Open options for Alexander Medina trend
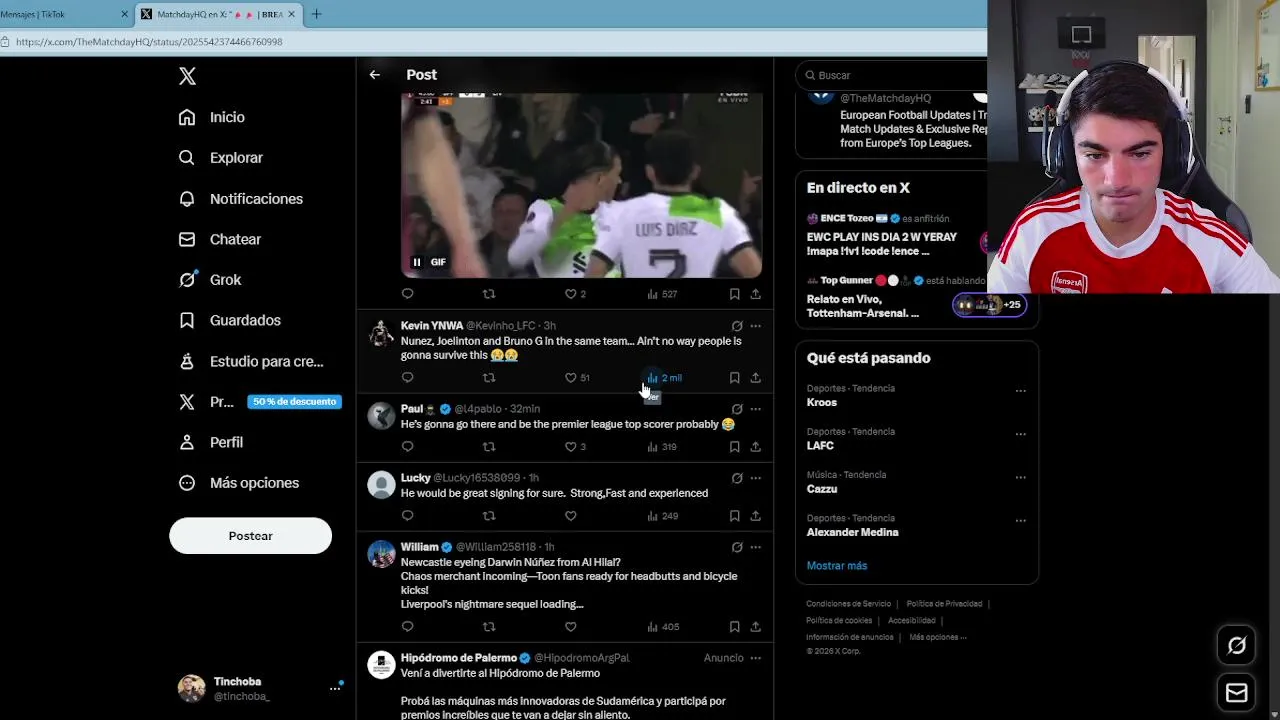Image resolution: width=1280 pixels, height=720 pixels. pos(1020,520)
